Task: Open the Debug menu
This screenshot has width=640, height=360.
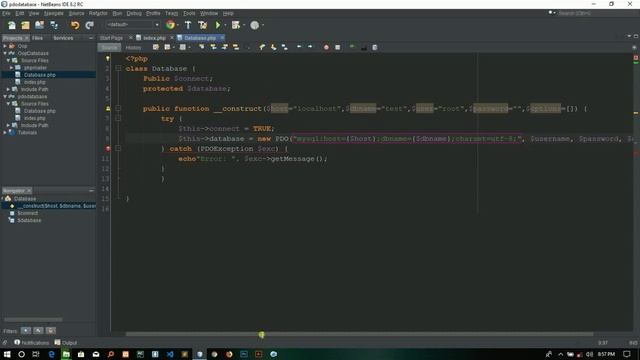Action: [x=134, y=13]
